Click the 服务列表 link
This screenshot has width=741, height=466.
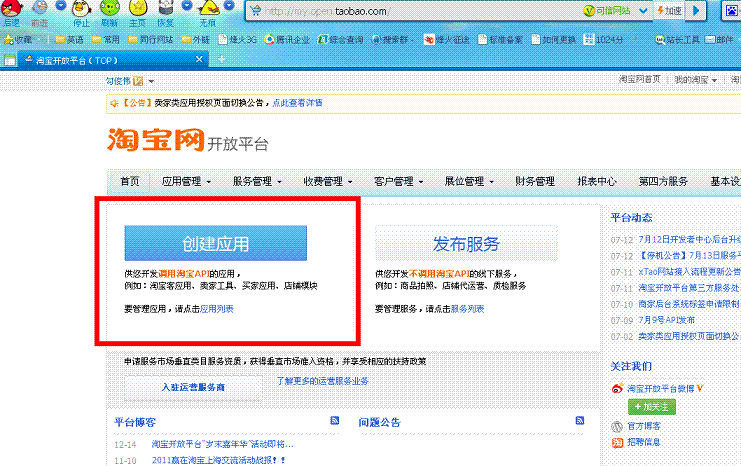467,309
